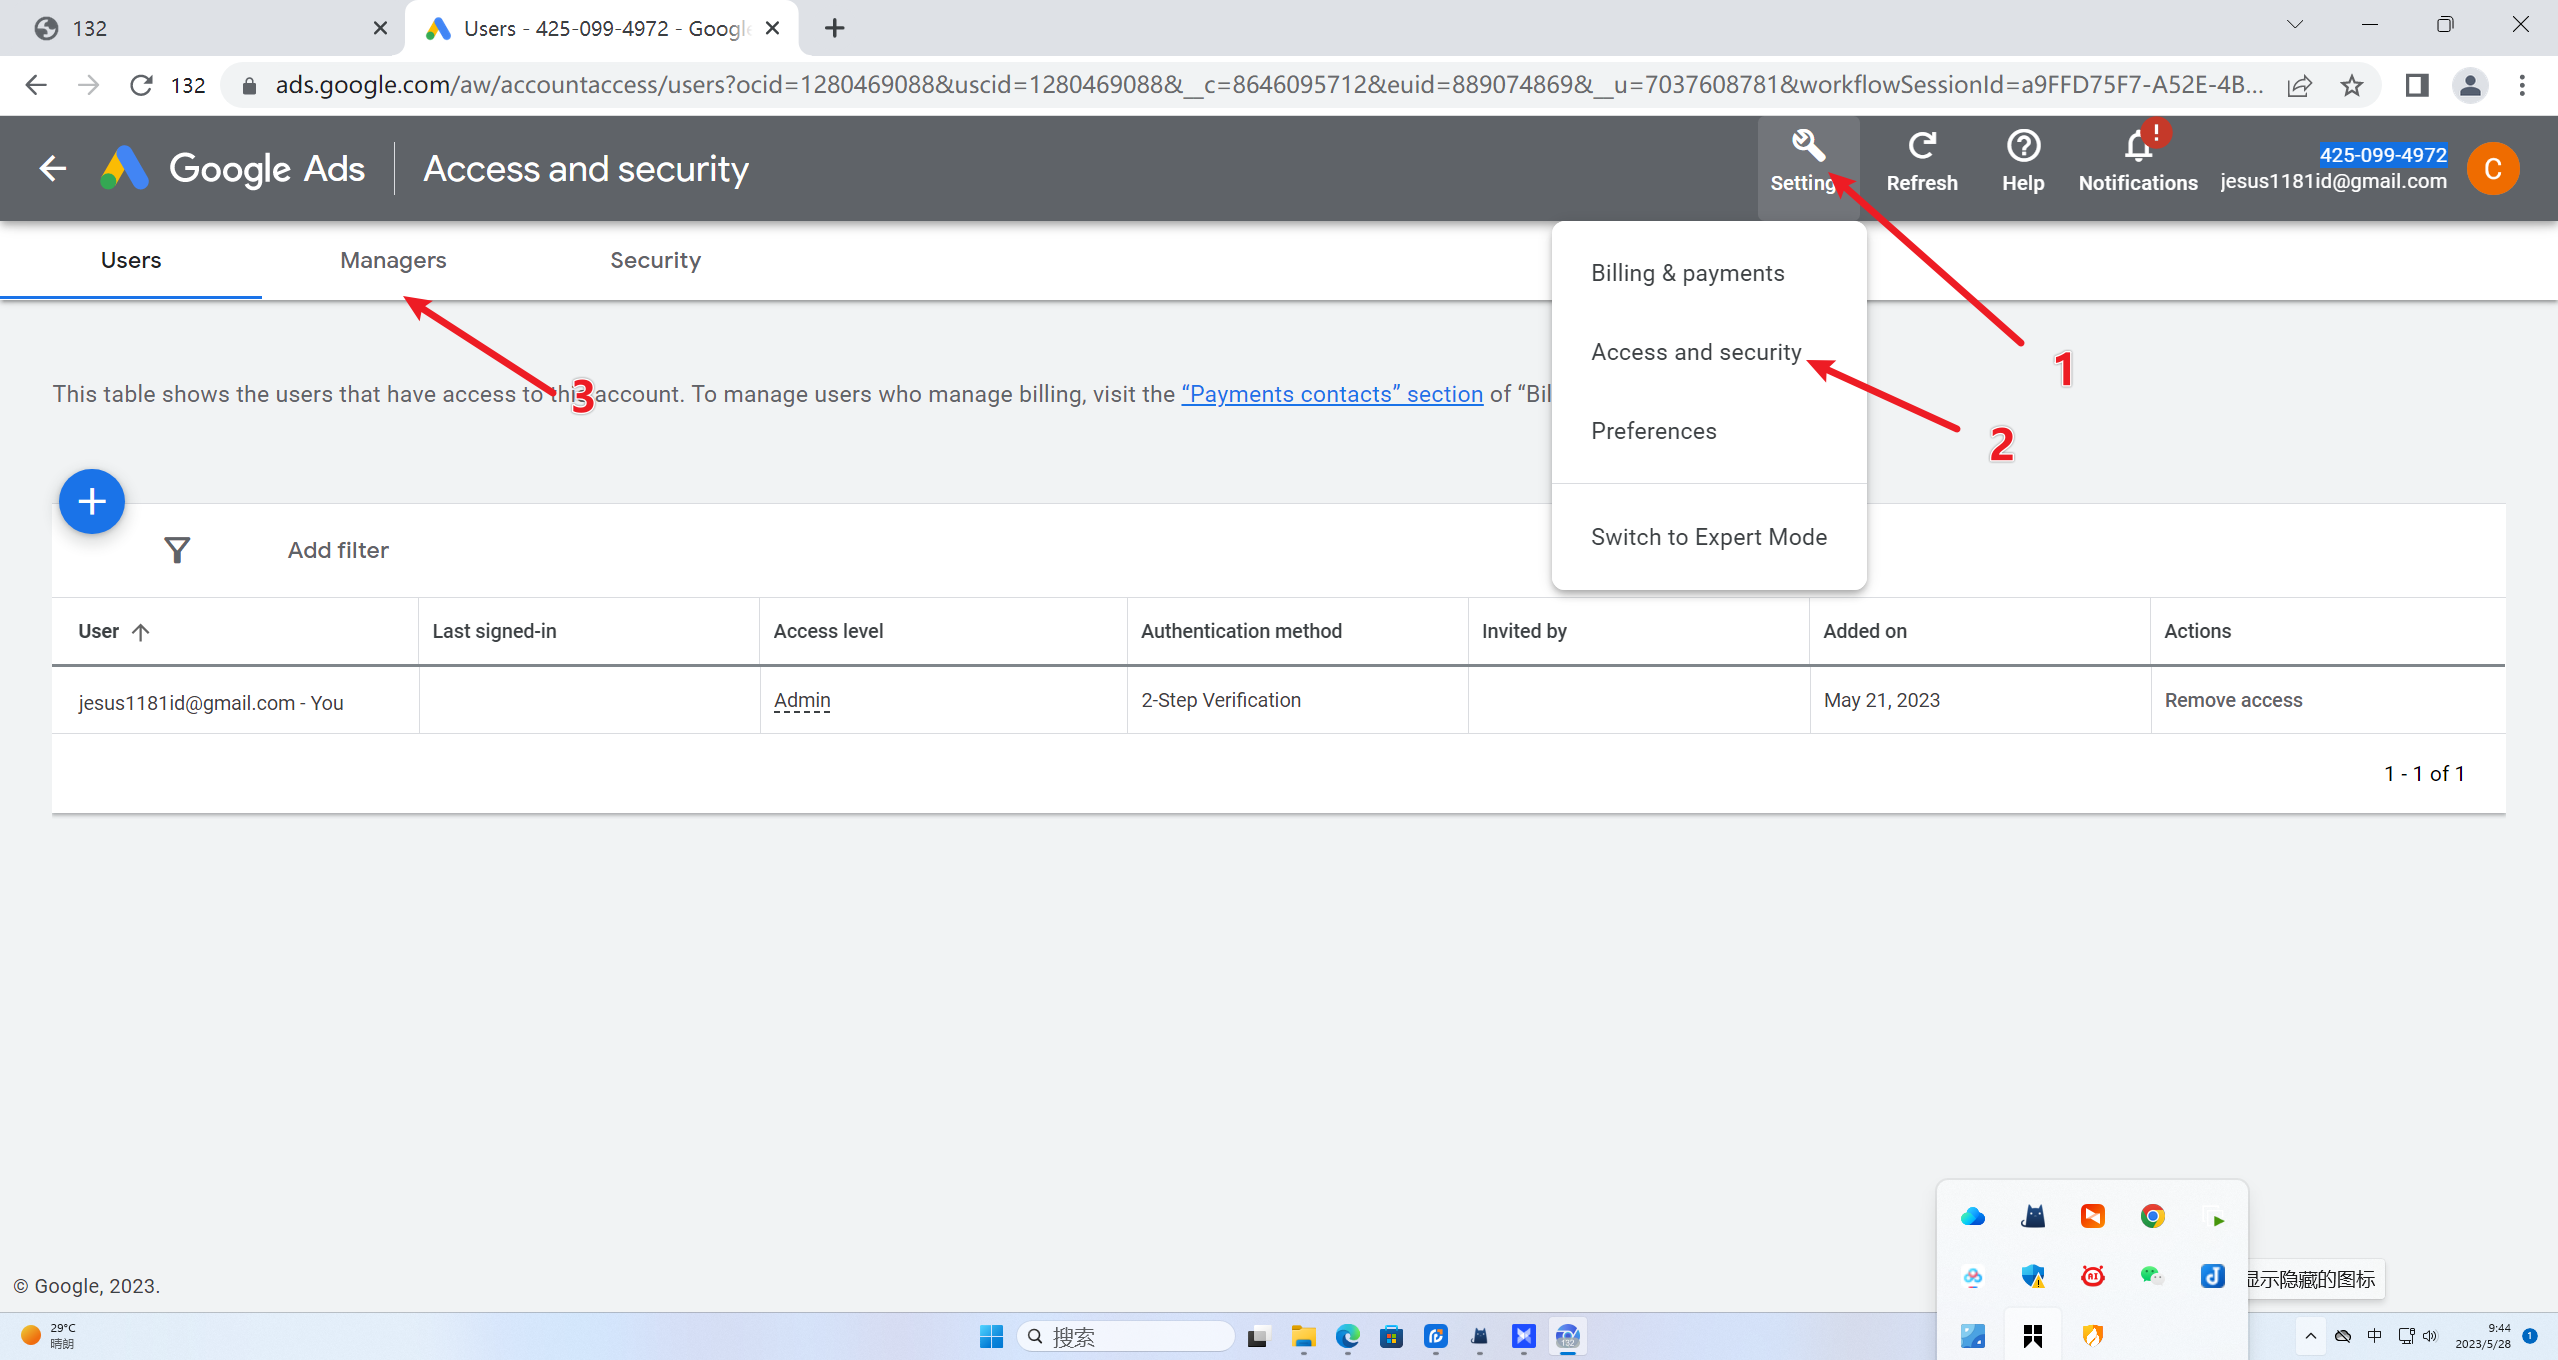This screenshot has width=2558, height=1360.
Task: Sort by User column arrow
Action: click(141, 631)
